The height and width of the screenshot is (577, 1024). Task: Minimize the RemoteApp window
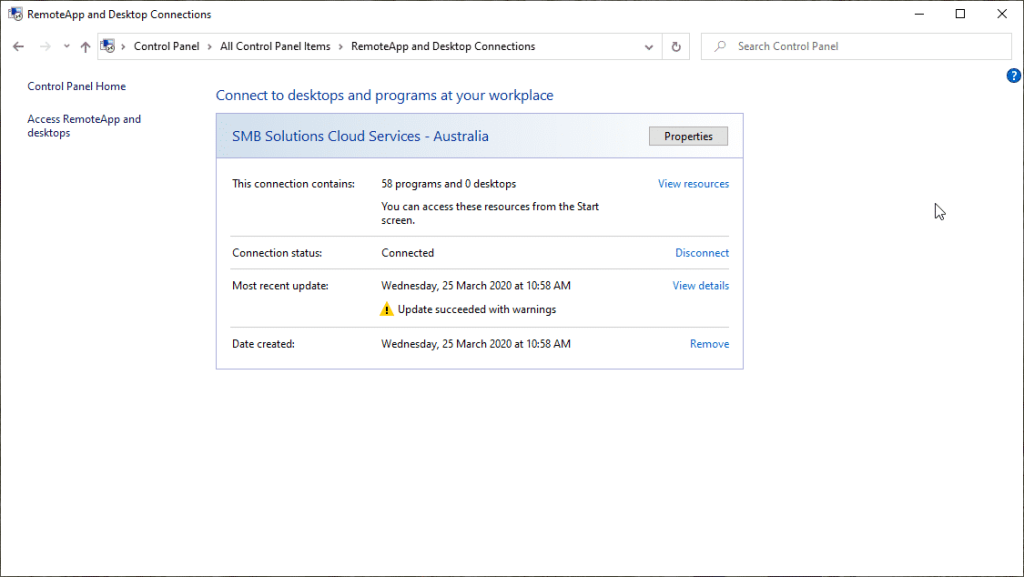pyautogui.click(x=919, y=14)
